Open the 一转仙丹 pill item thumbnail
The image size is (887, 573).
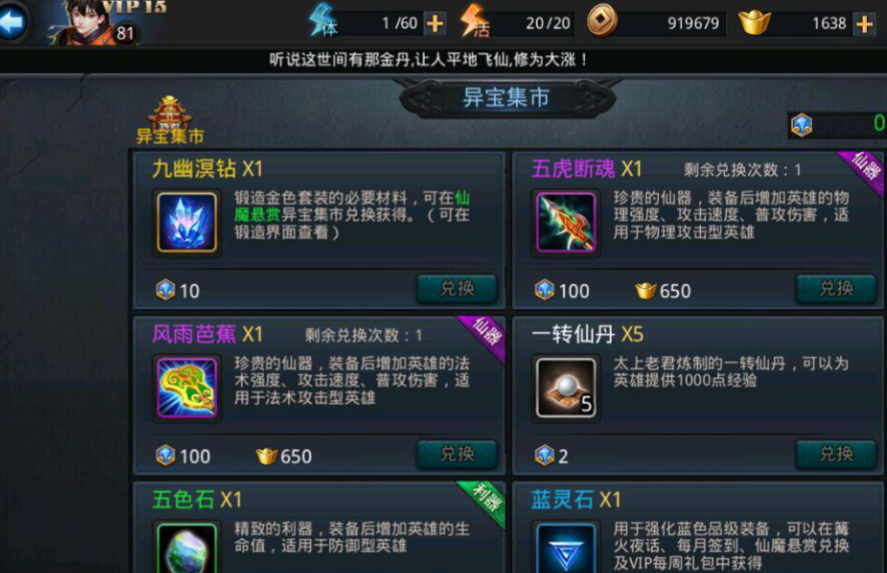566,388
